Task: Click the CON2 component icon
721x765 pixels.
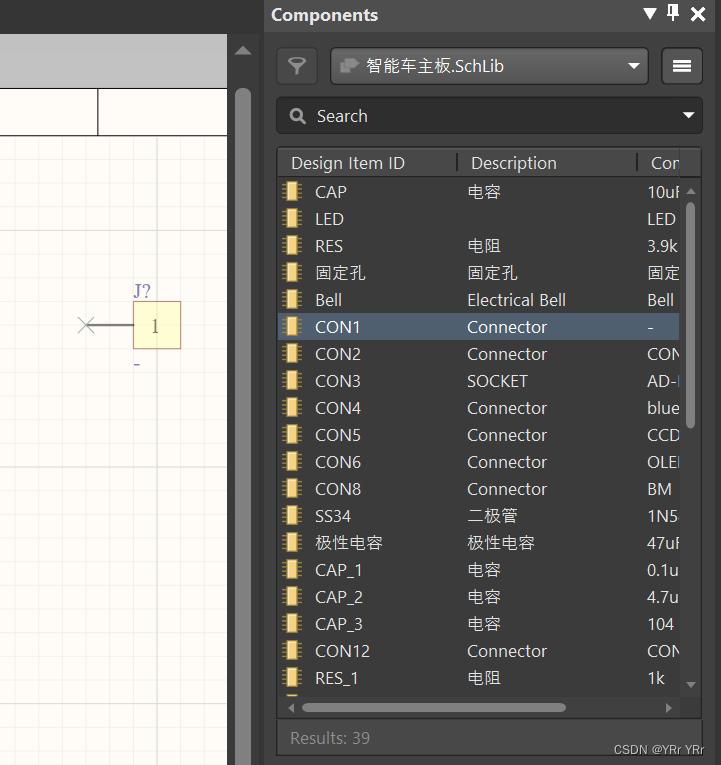Action: pos(292,353)
